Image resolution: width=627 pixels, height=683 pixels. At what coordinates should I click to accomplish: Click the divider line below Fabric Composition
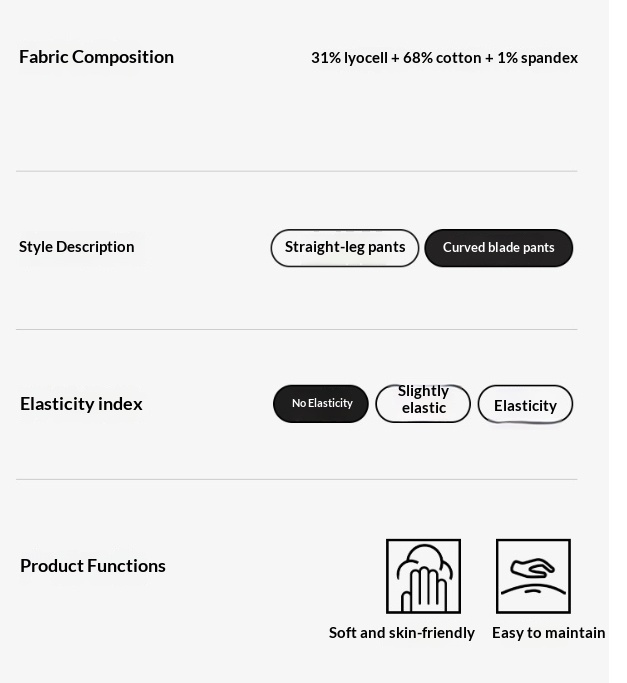point(297,171)
